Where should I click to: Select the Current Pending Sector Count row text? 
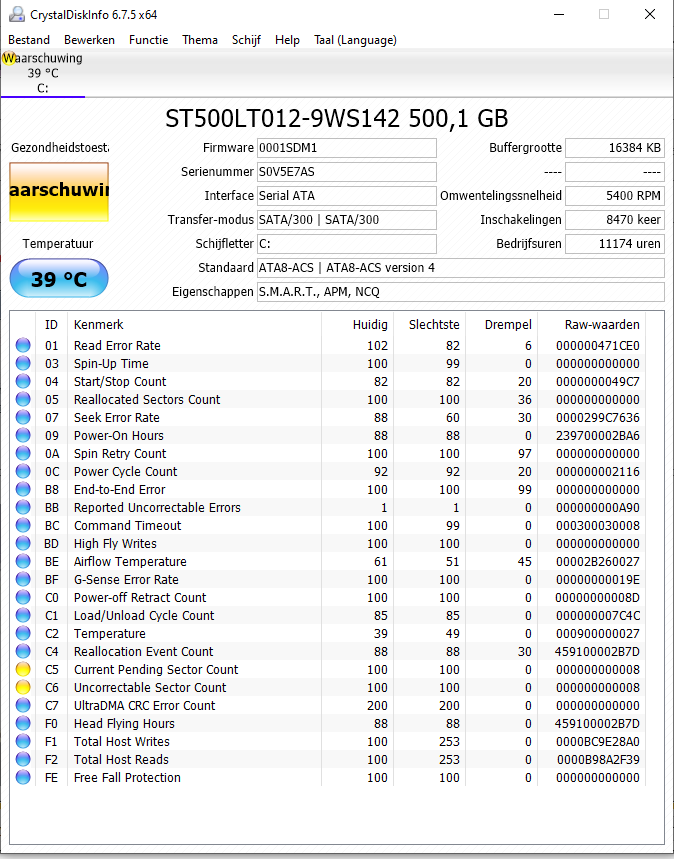(x=156, y=669)
